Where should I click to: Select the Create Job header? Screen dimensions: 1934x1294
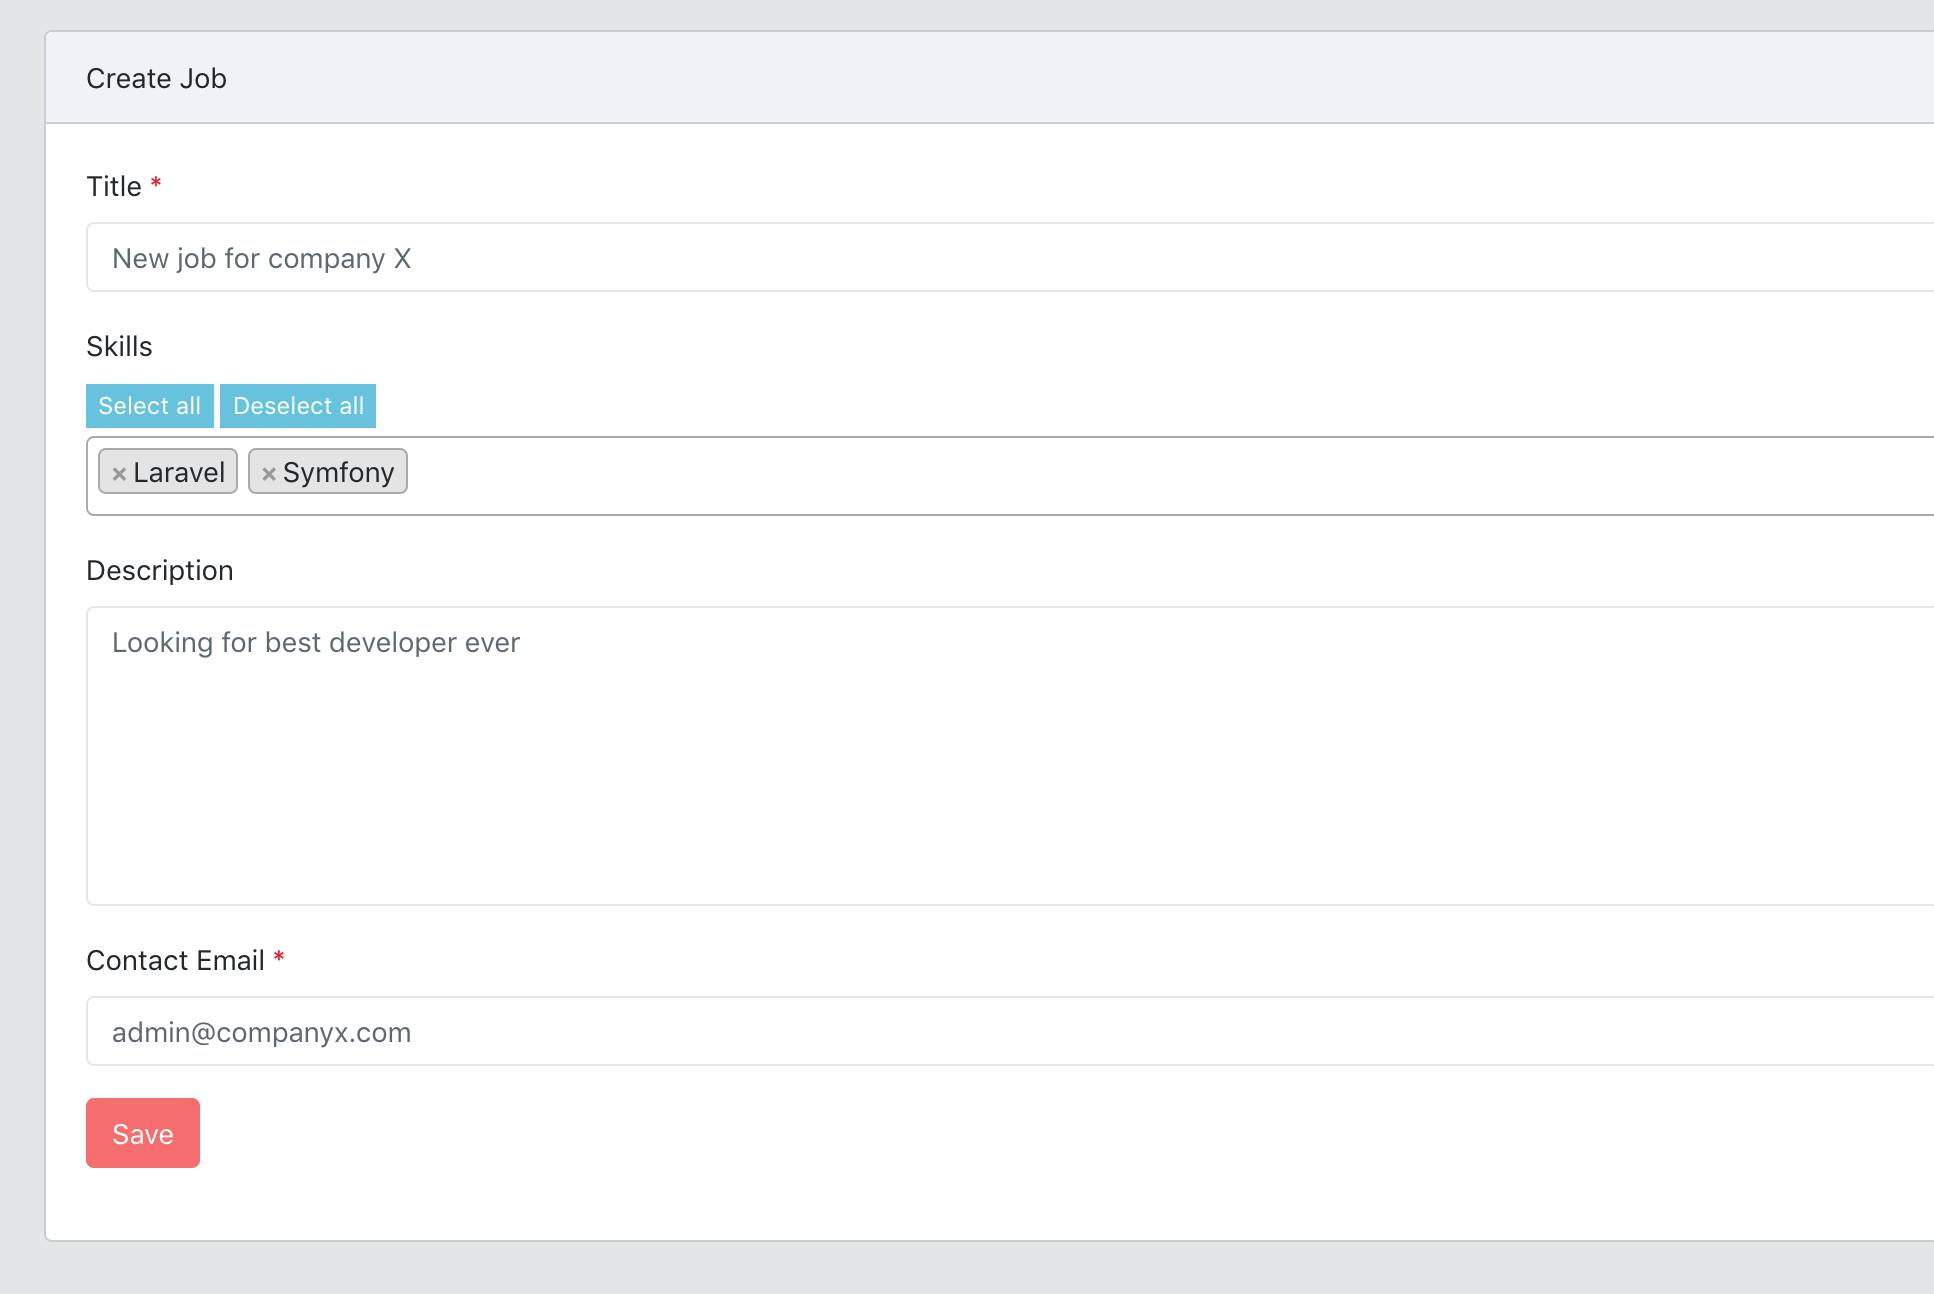(156, 77)
